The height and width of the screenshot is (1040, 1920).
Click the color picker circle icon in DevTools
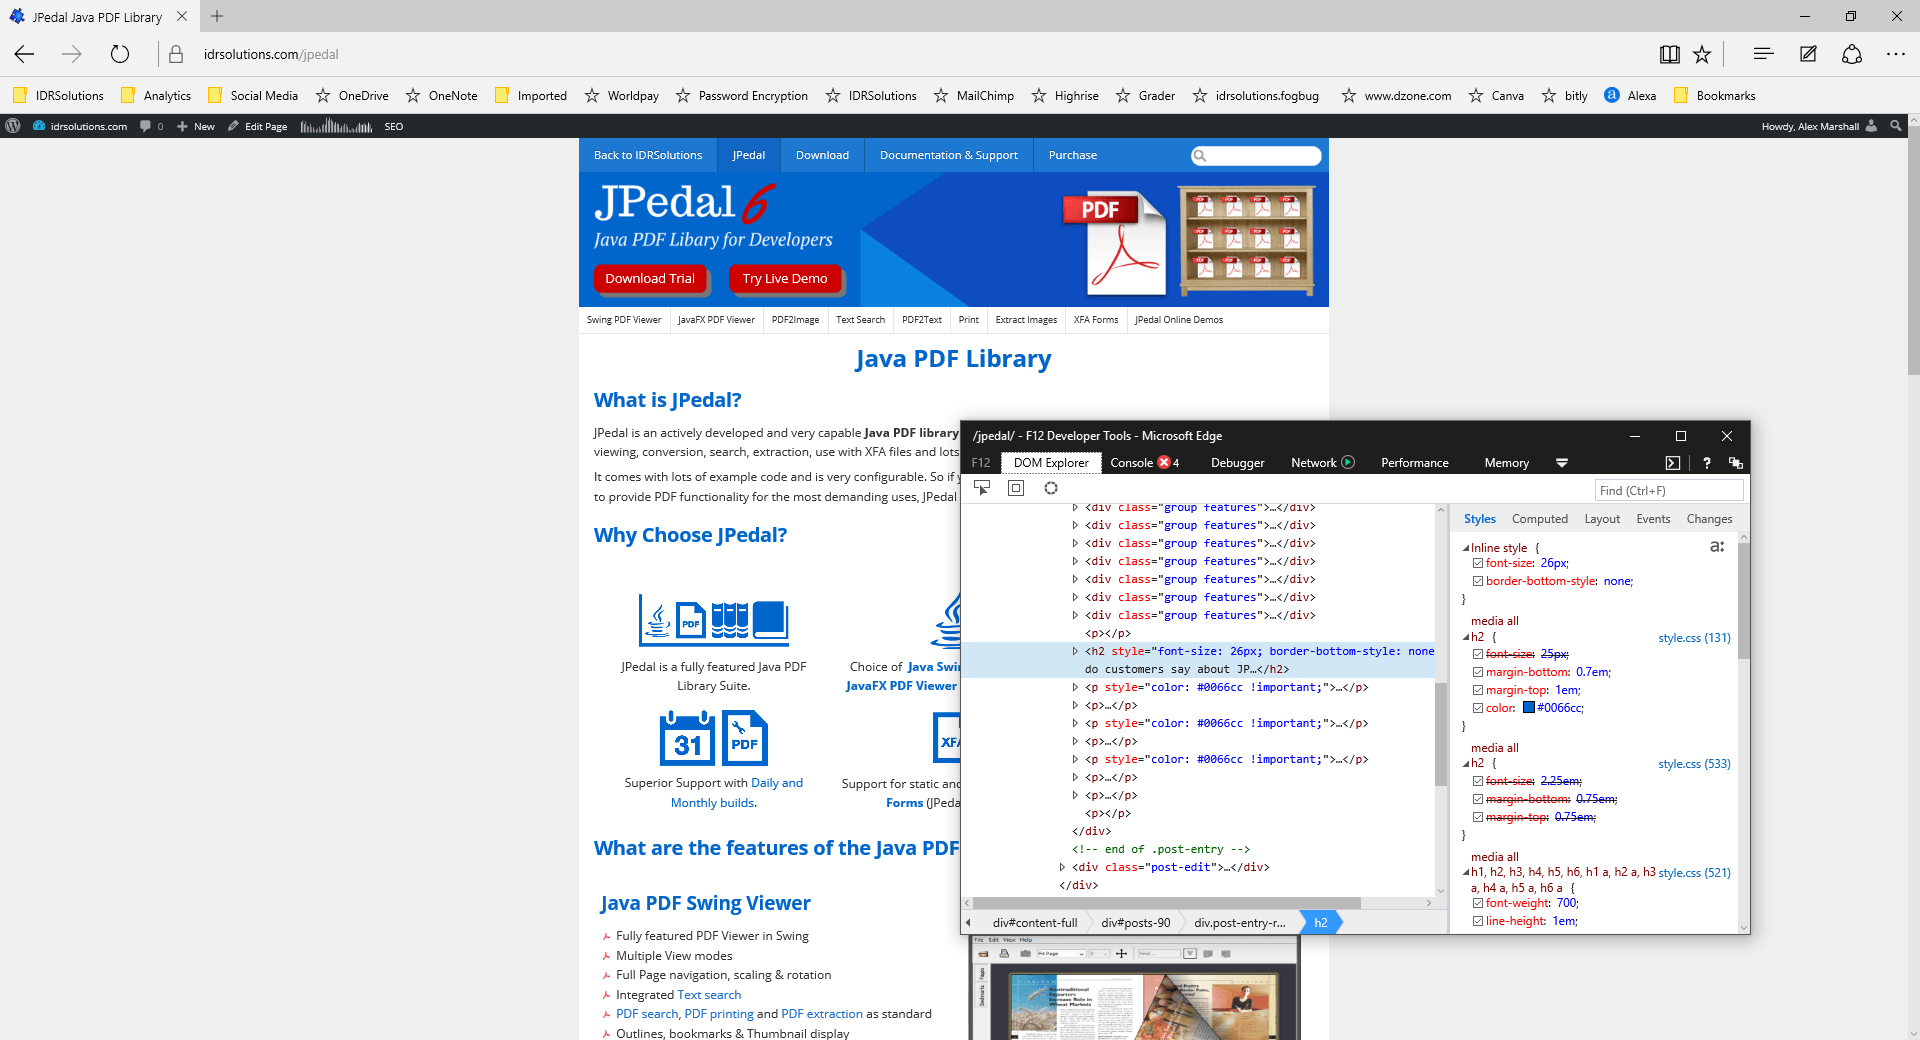1050,488
